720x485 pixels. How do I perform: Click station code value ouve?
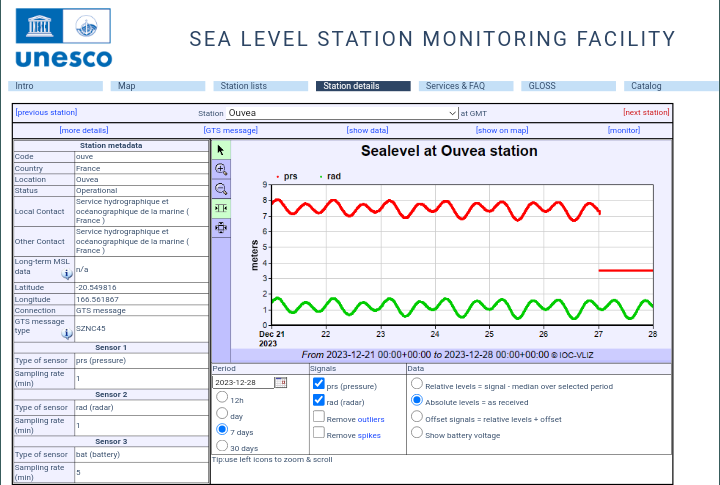(x=84, y=157)
